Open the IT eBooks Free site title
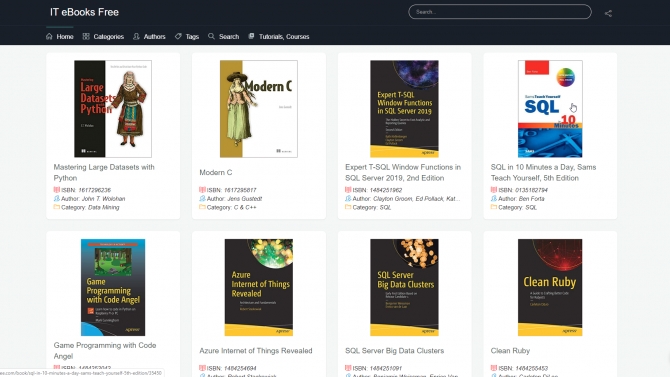Screen dimensions: 670x377 [84, 12]
